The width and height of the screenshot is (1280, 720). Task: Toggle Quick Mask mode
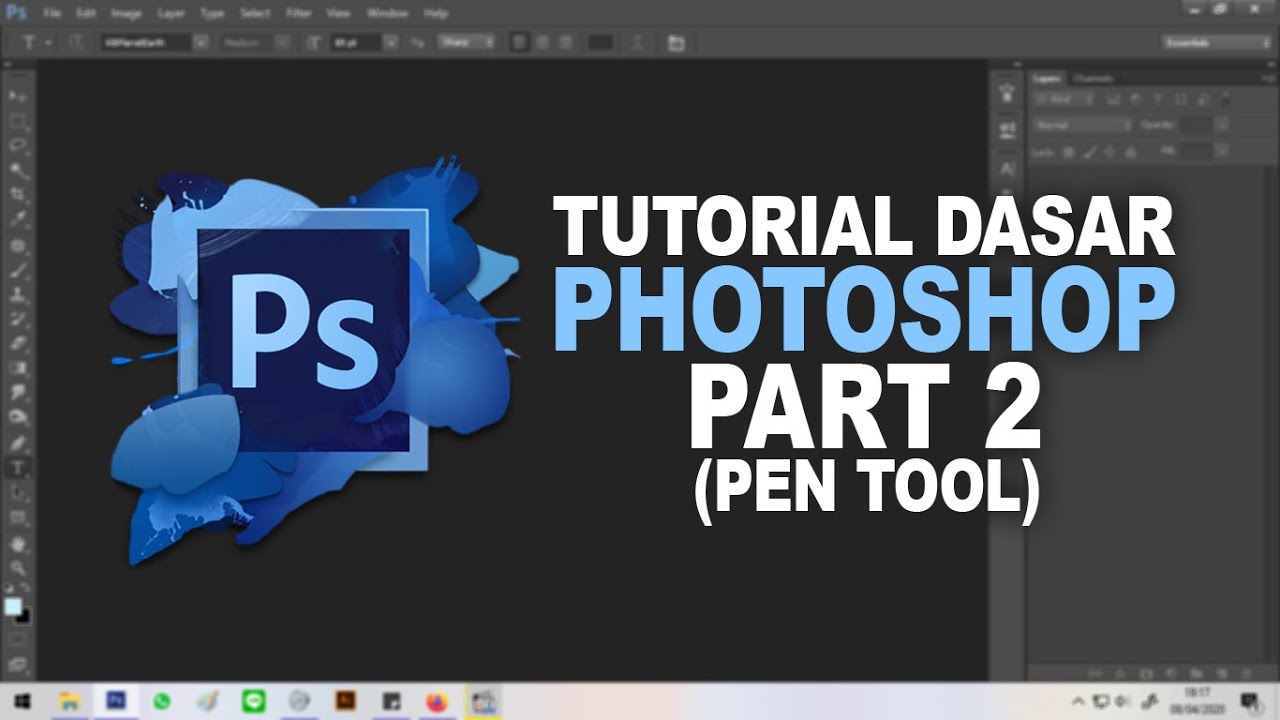18,638
